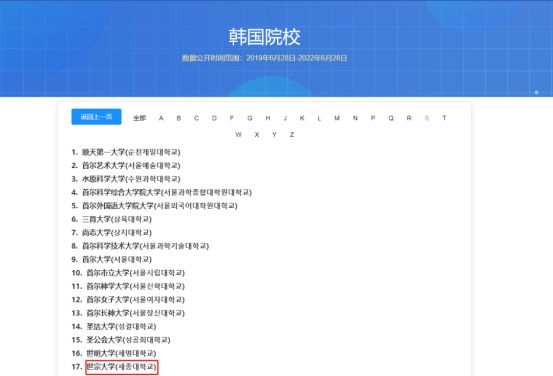Open 首尔神学大学 list entry
This screenshot has height=376, width=553.
pyautogui.click(x=135, y=286)
